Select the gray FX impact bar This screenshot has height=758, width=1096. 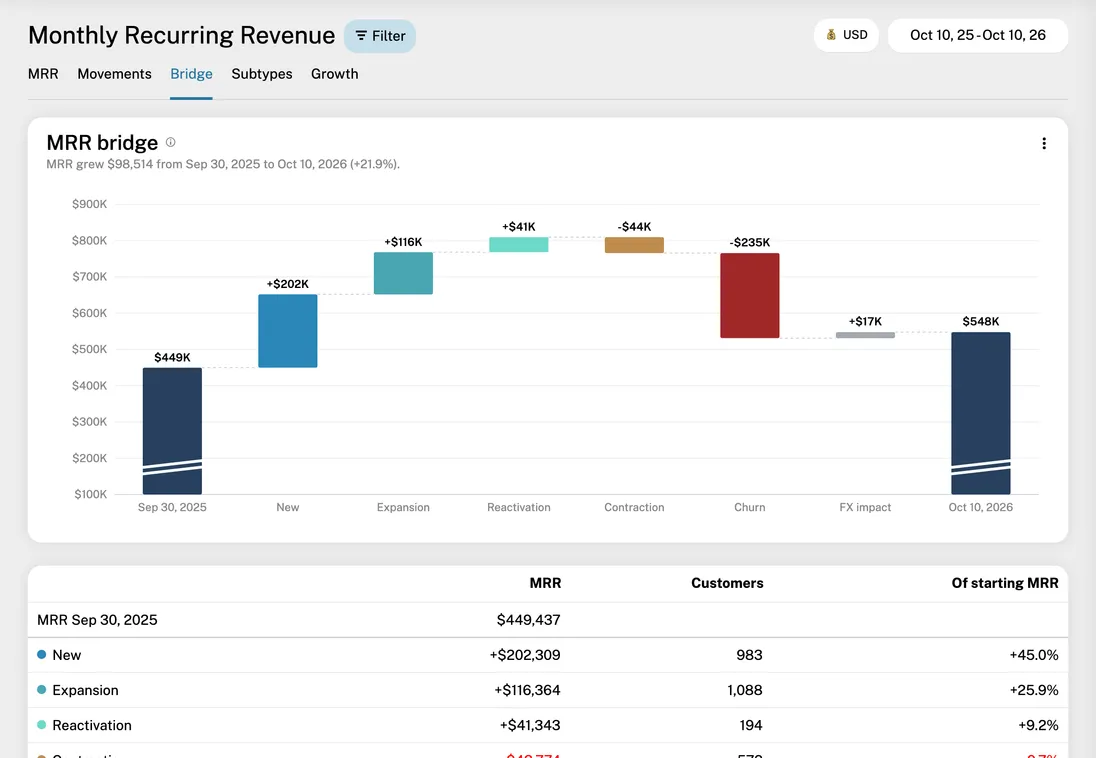(865, 335)
